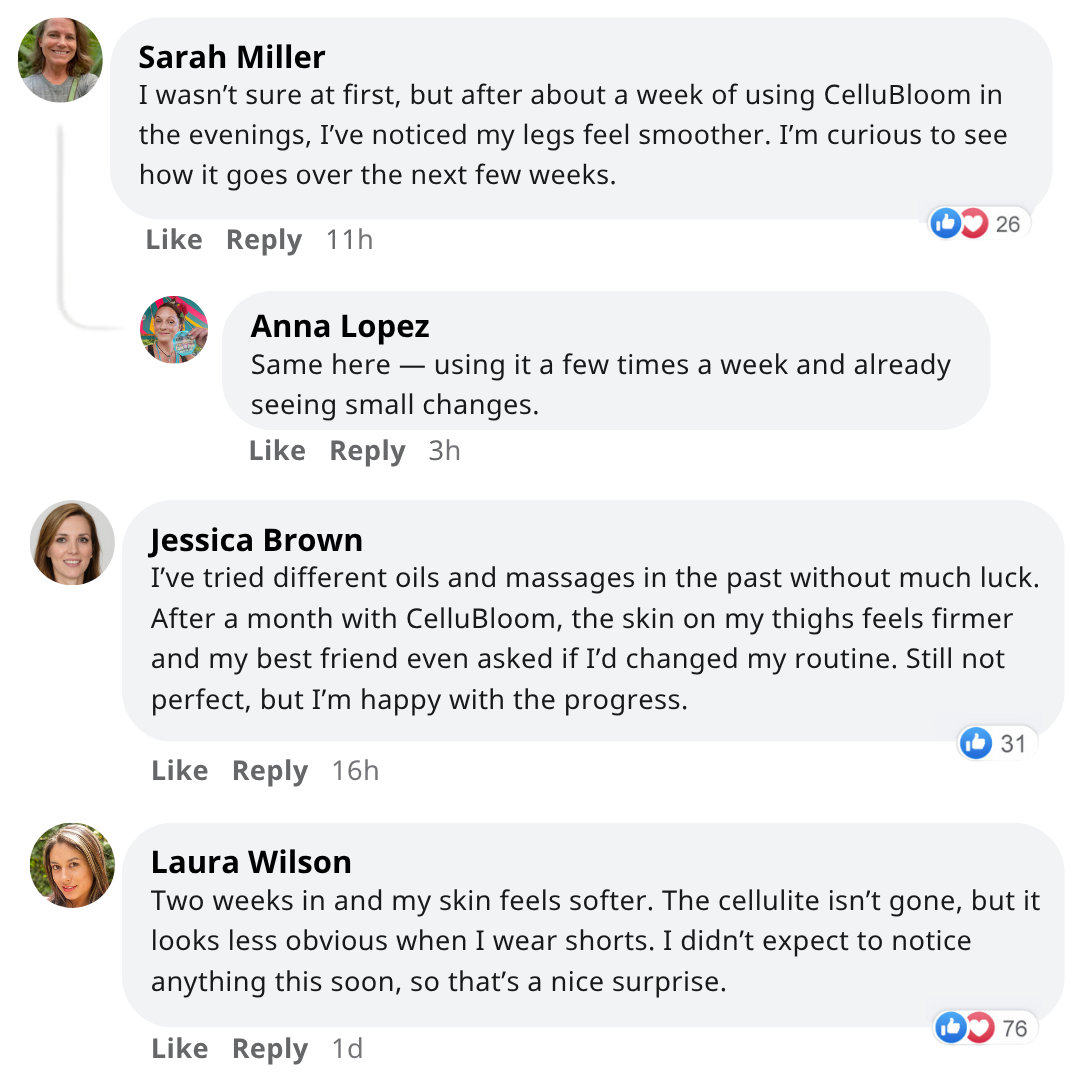Like Laura Wilson's comment
1080x1080 pixels.
(x=180, y=1049)
